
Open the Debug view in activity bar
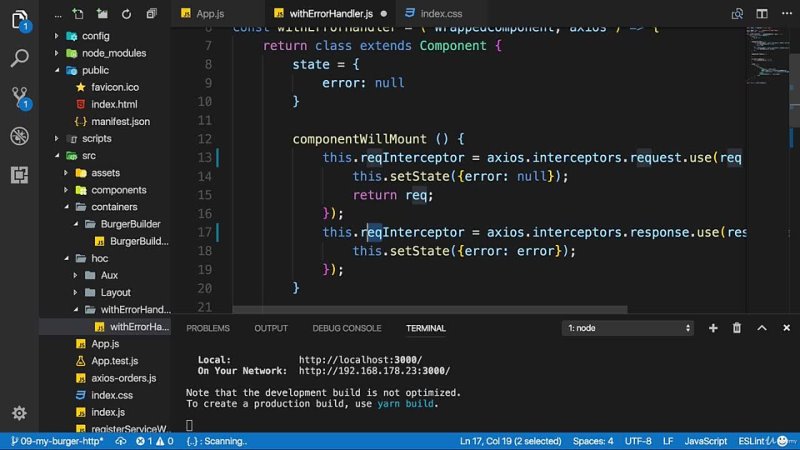[x=19, y=136]
